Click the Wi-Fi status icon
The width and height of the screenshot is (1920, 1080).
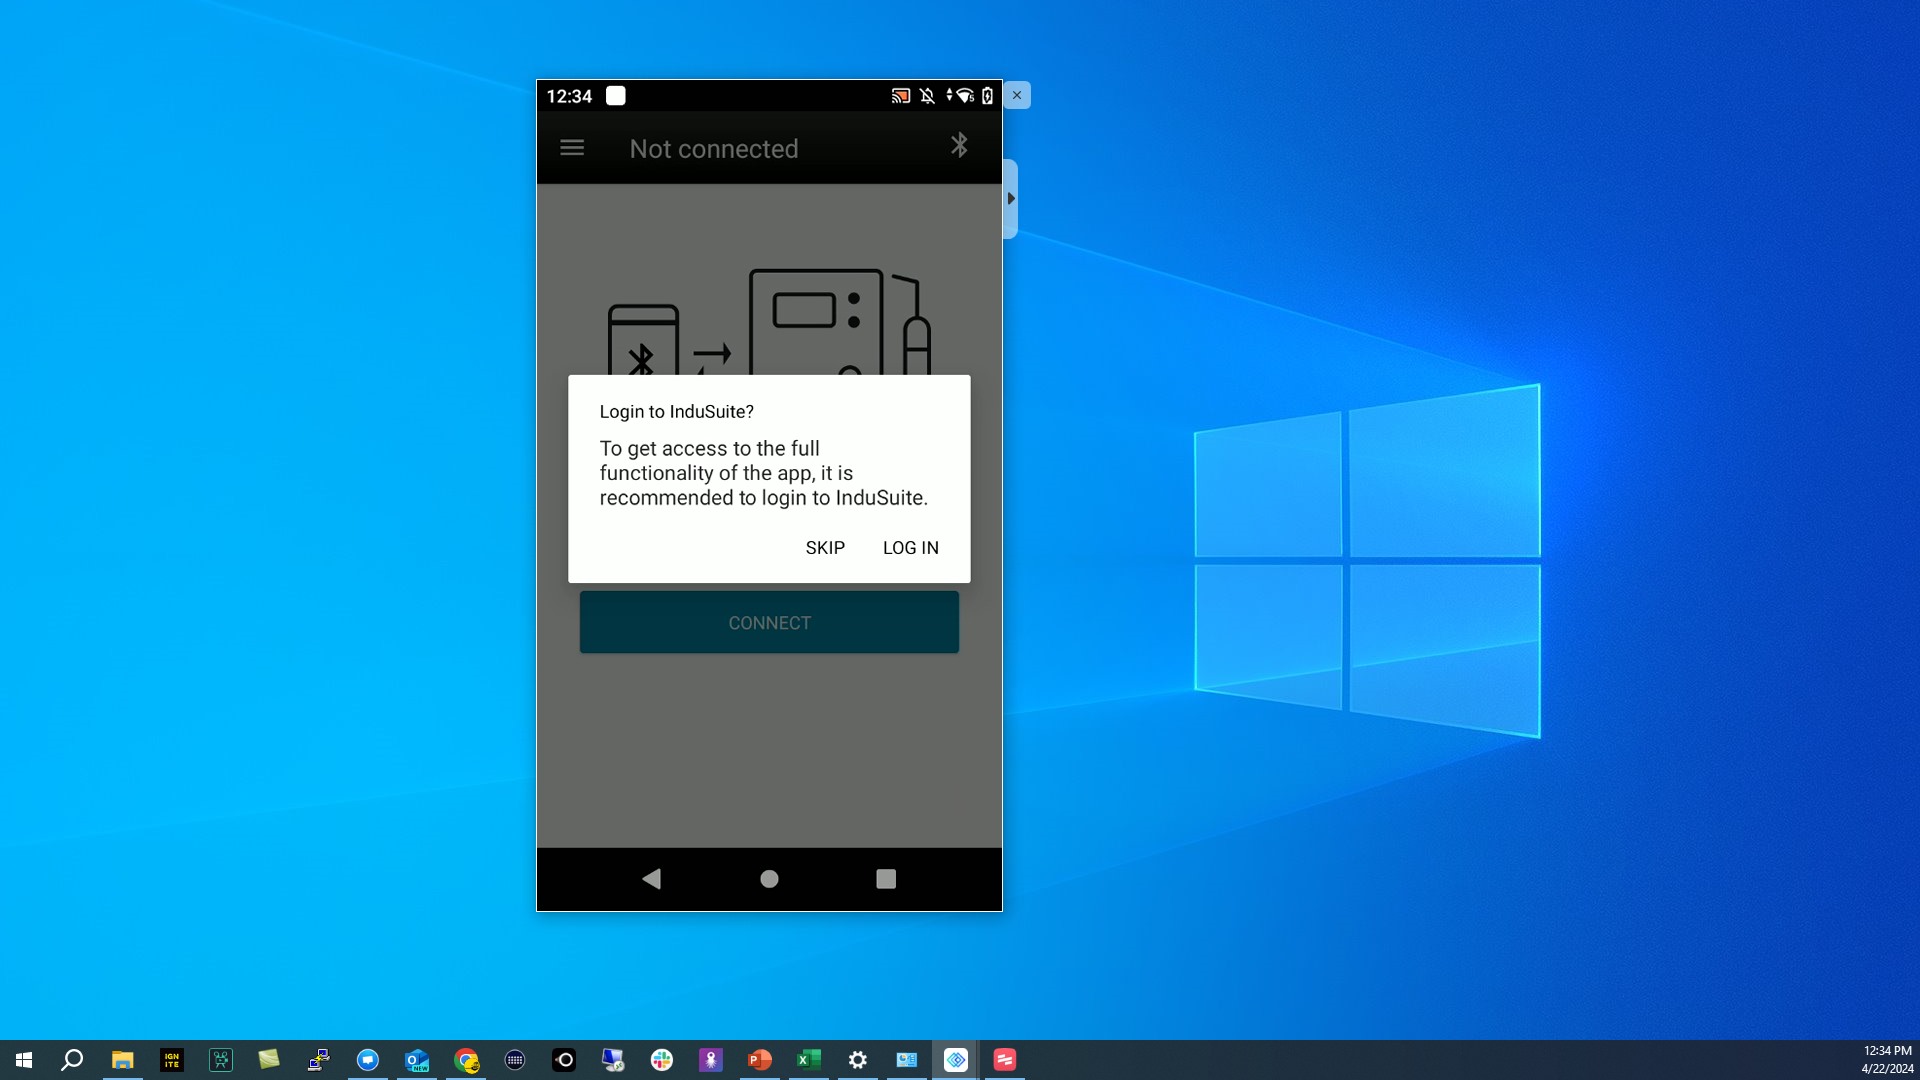click(x=965, y=96)
